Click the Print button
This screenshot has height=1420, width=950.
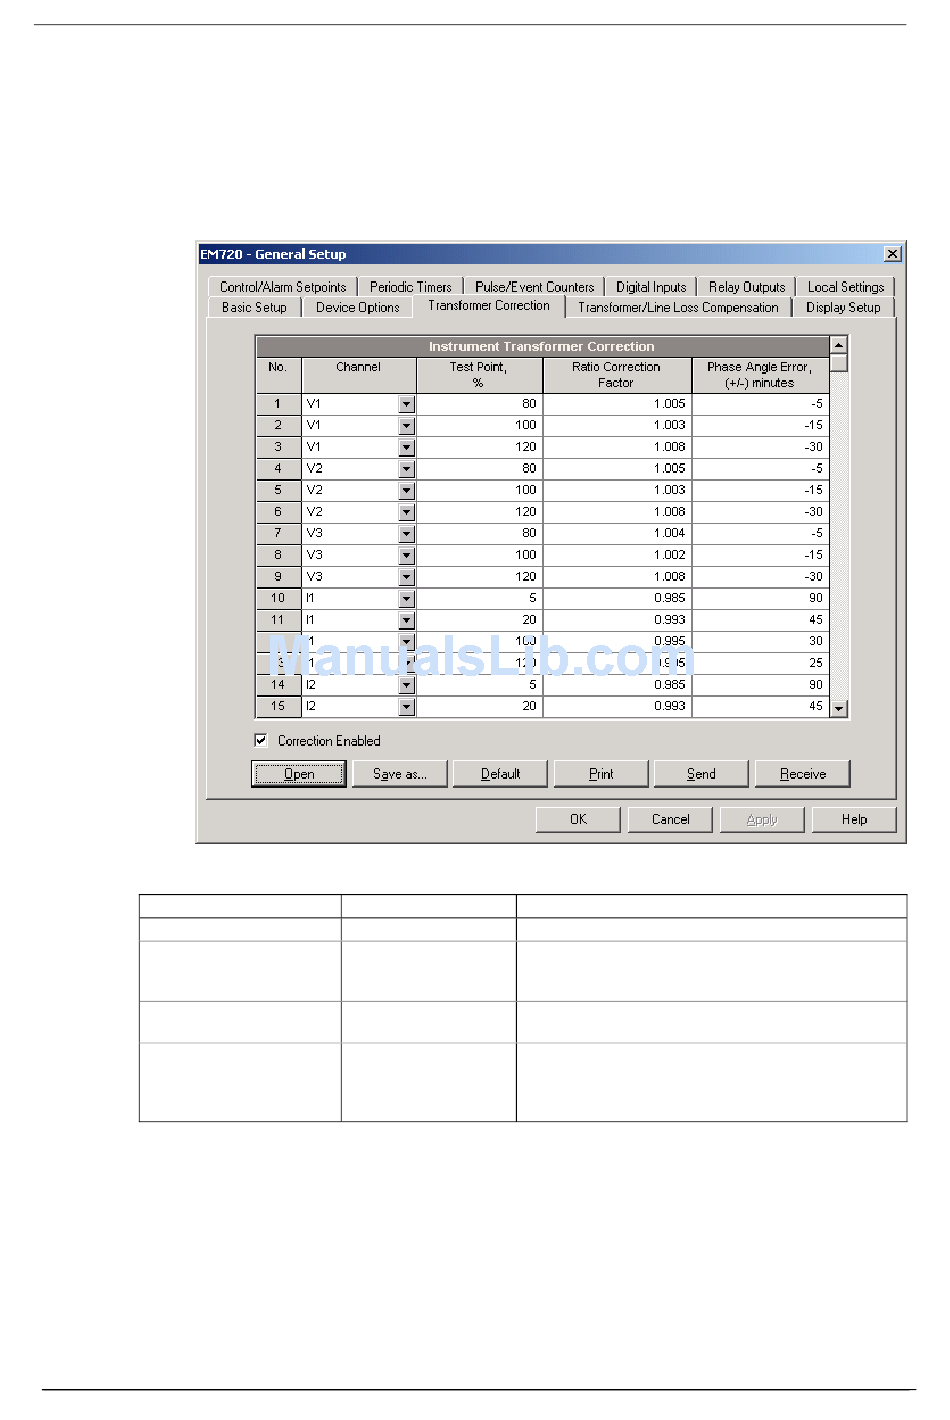(601, 774)
